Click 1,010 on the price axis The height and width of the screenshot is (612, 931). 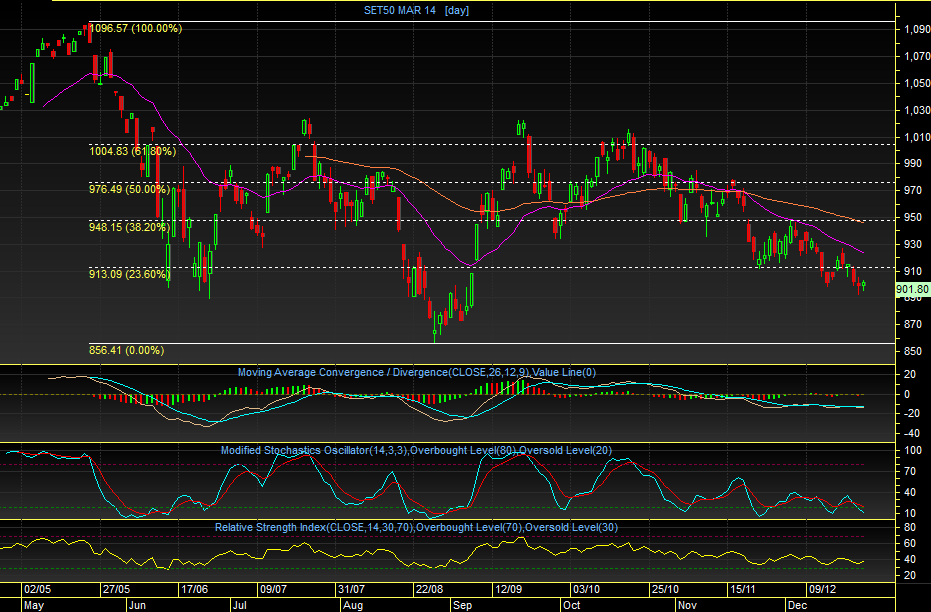[x=917, y=137]
